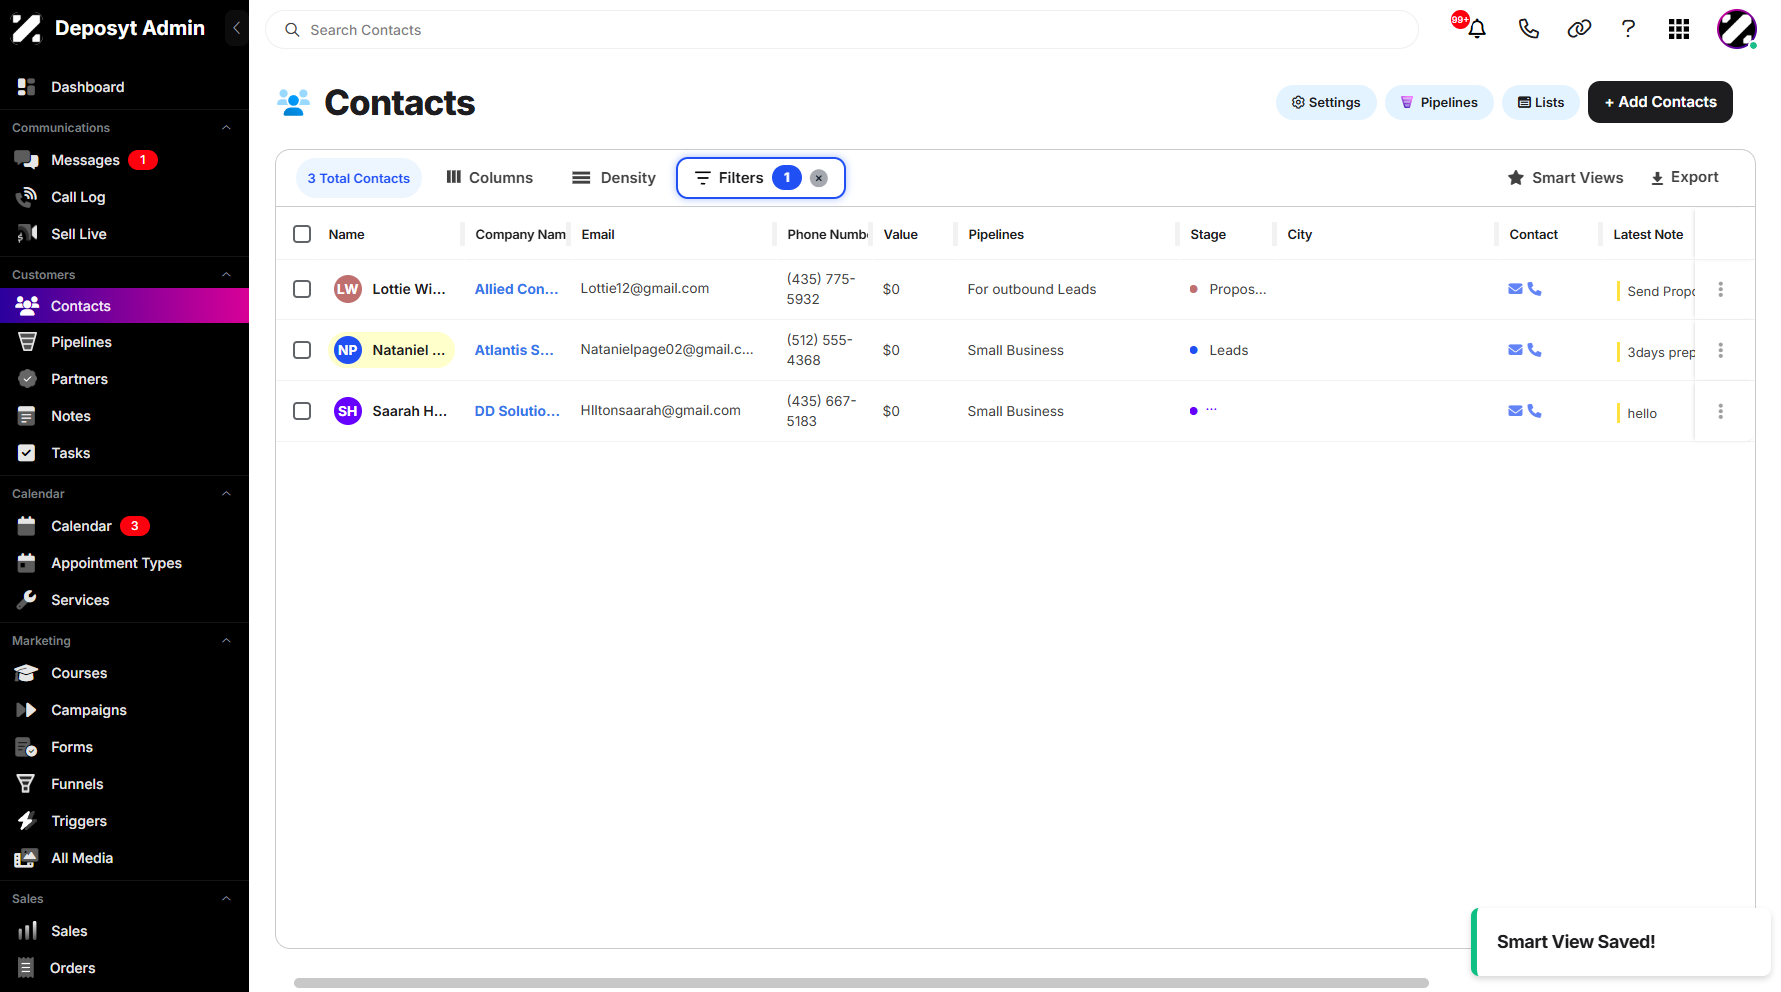
Task: Click the horizontal scrollbar at bottom
Action: point(861,983)
